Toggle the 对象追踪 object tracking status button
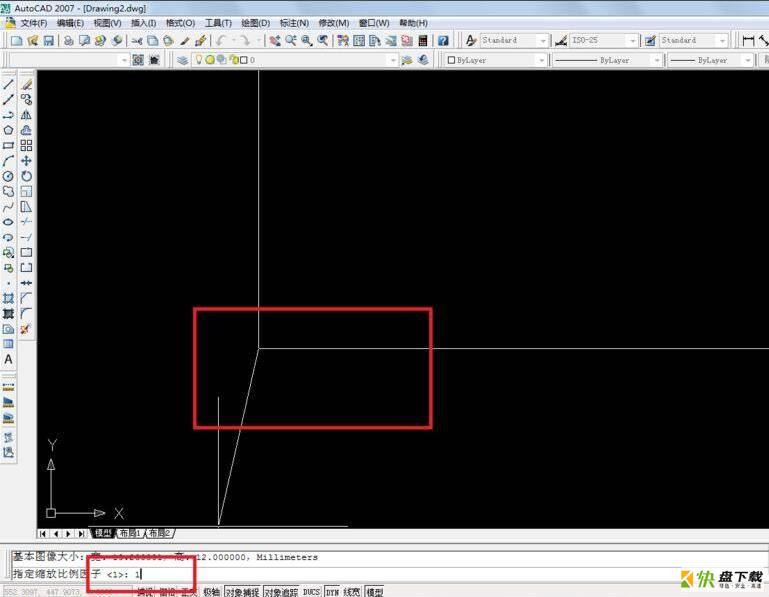The image size is (769, 597). [281, 592]
